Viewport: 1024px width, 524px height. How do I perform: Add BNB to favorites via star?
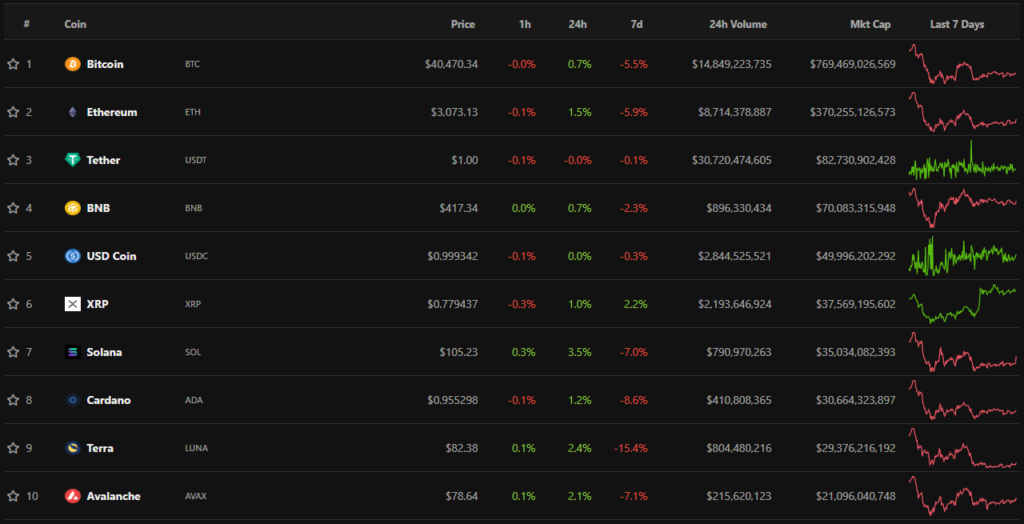12,208
